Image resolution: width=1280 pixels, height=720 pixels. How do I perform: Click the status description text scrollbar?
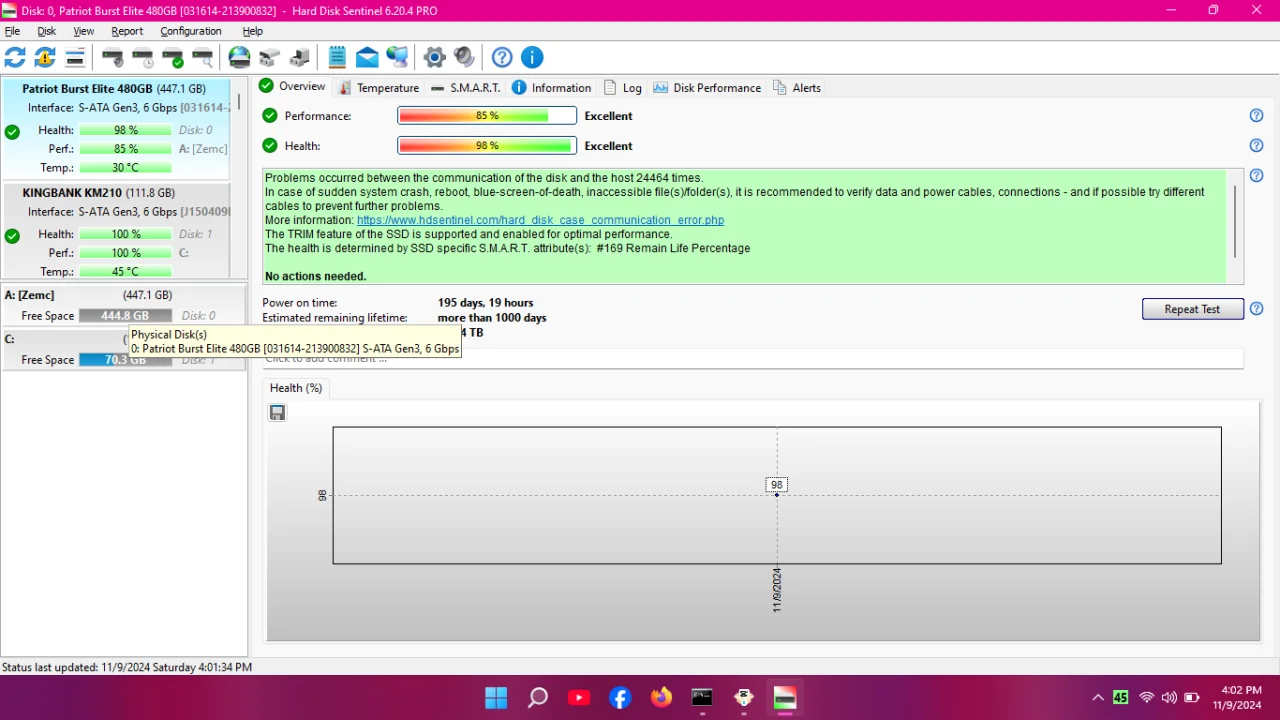[1236, 222]
